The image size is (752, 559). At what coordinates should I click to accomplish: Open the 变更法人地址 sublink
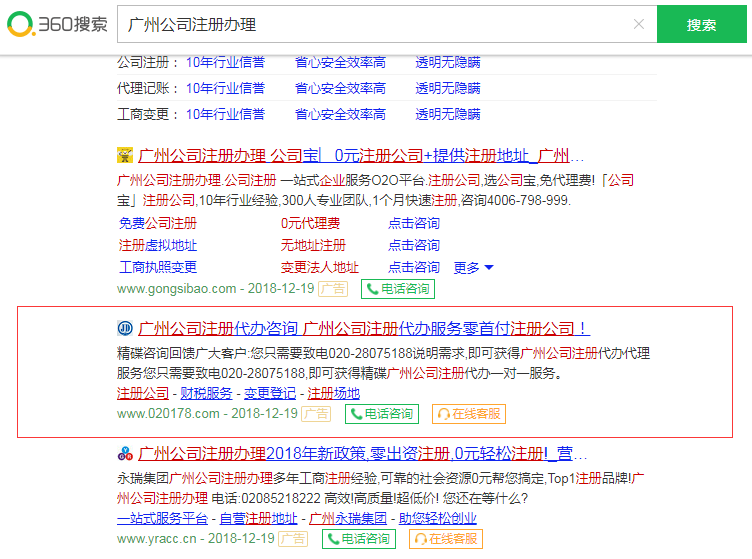pos(319,267)
